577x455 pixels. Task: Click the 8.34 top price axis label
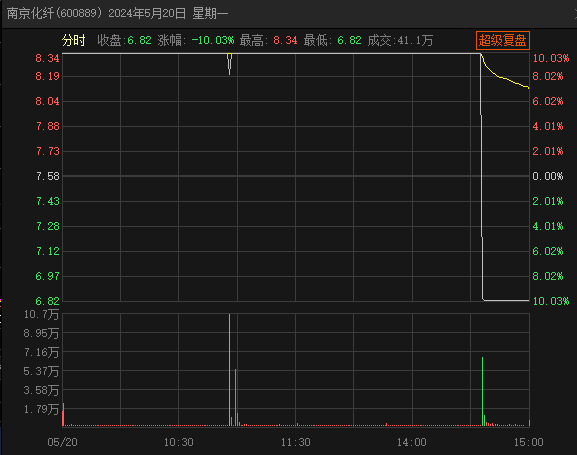47,58
